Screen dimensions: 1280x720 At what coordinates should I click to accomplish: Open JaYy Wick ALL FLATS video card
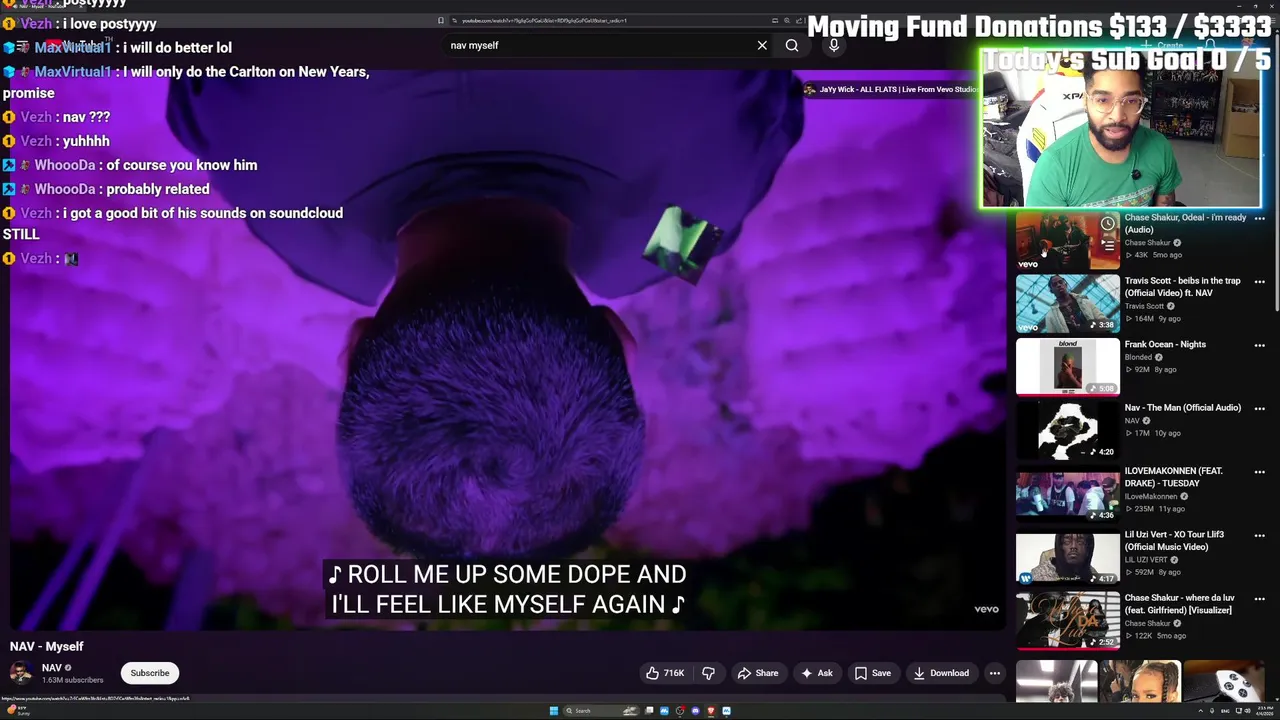[891, 89]
